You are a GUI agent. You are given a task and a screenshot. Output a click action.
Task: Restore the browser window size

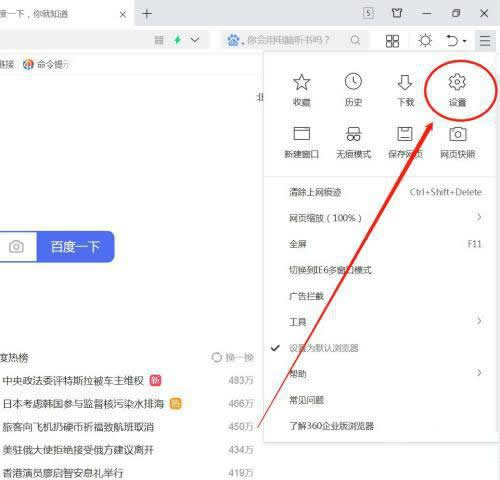click(x=456, y=13)
